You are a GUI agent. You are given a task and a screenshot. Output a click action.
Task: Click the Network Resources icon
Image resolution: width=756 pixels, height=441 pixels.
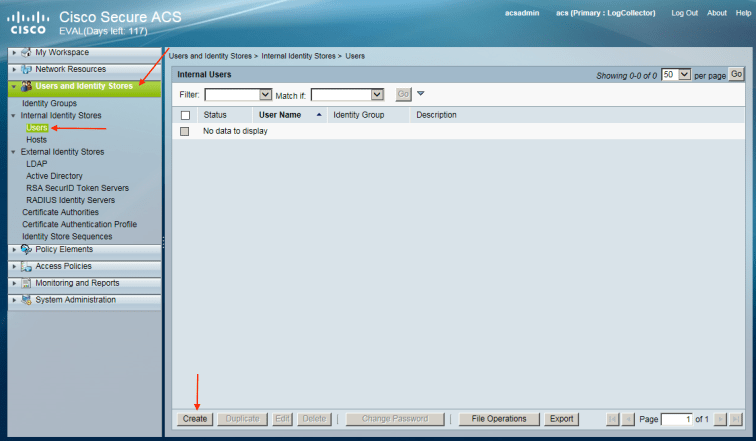(x=26, y=70)
